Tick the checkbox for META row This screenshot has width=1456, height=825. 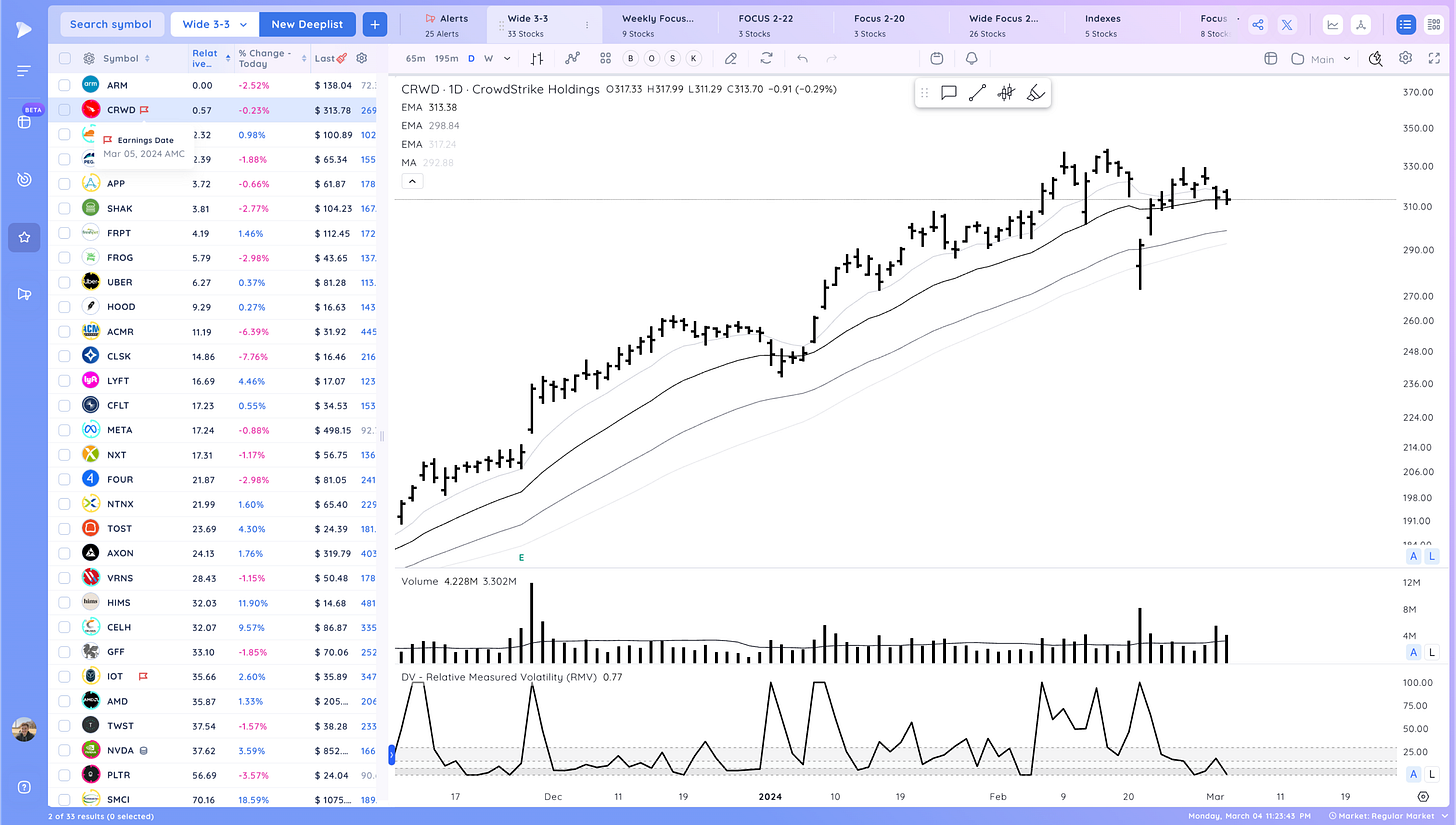tap(64, 430)
